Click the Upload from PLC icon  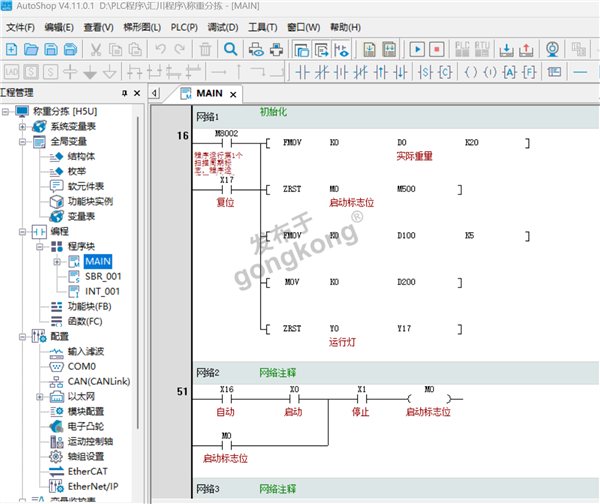coord(527,48)
